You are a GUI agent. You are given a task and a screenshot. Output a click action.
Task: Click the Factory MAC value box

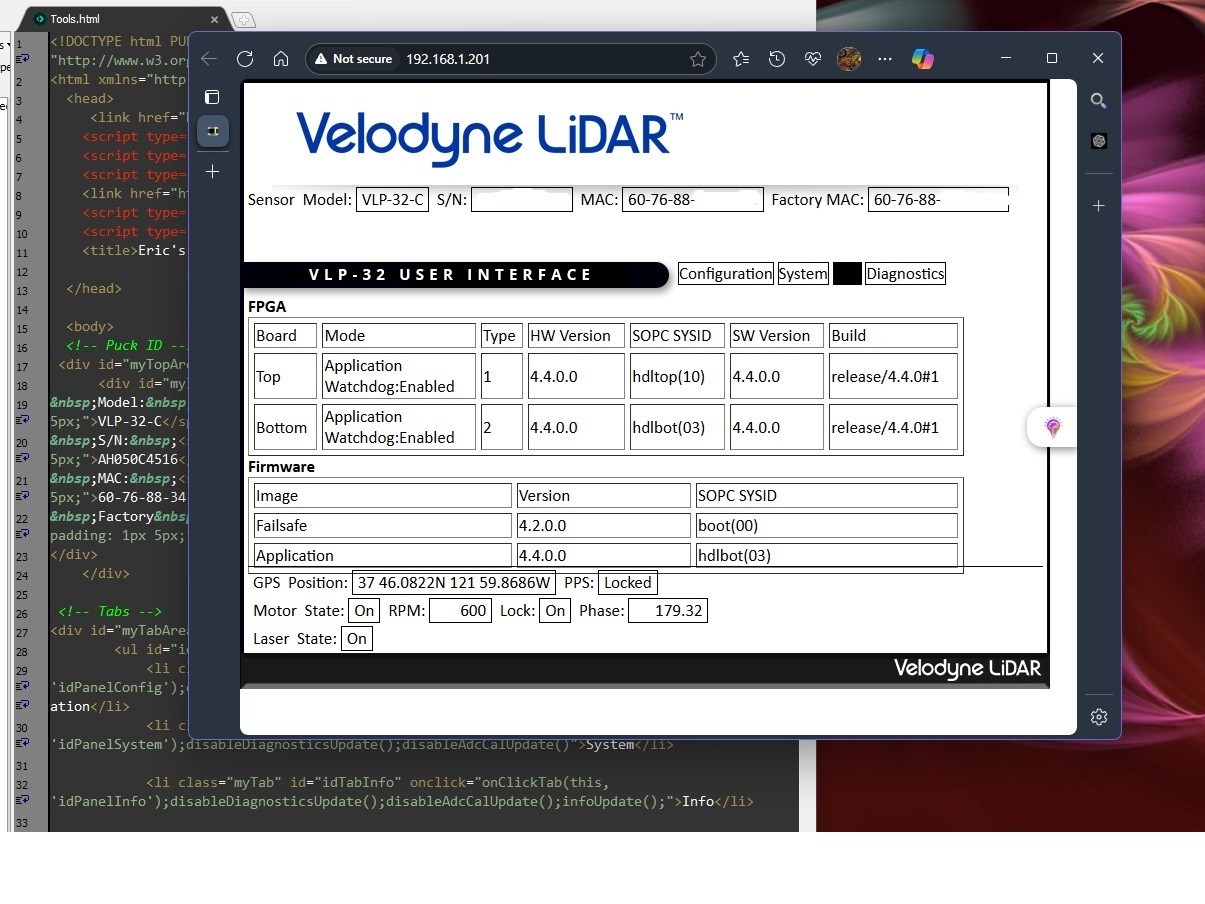pyautogui.click(x=938, y=199)
